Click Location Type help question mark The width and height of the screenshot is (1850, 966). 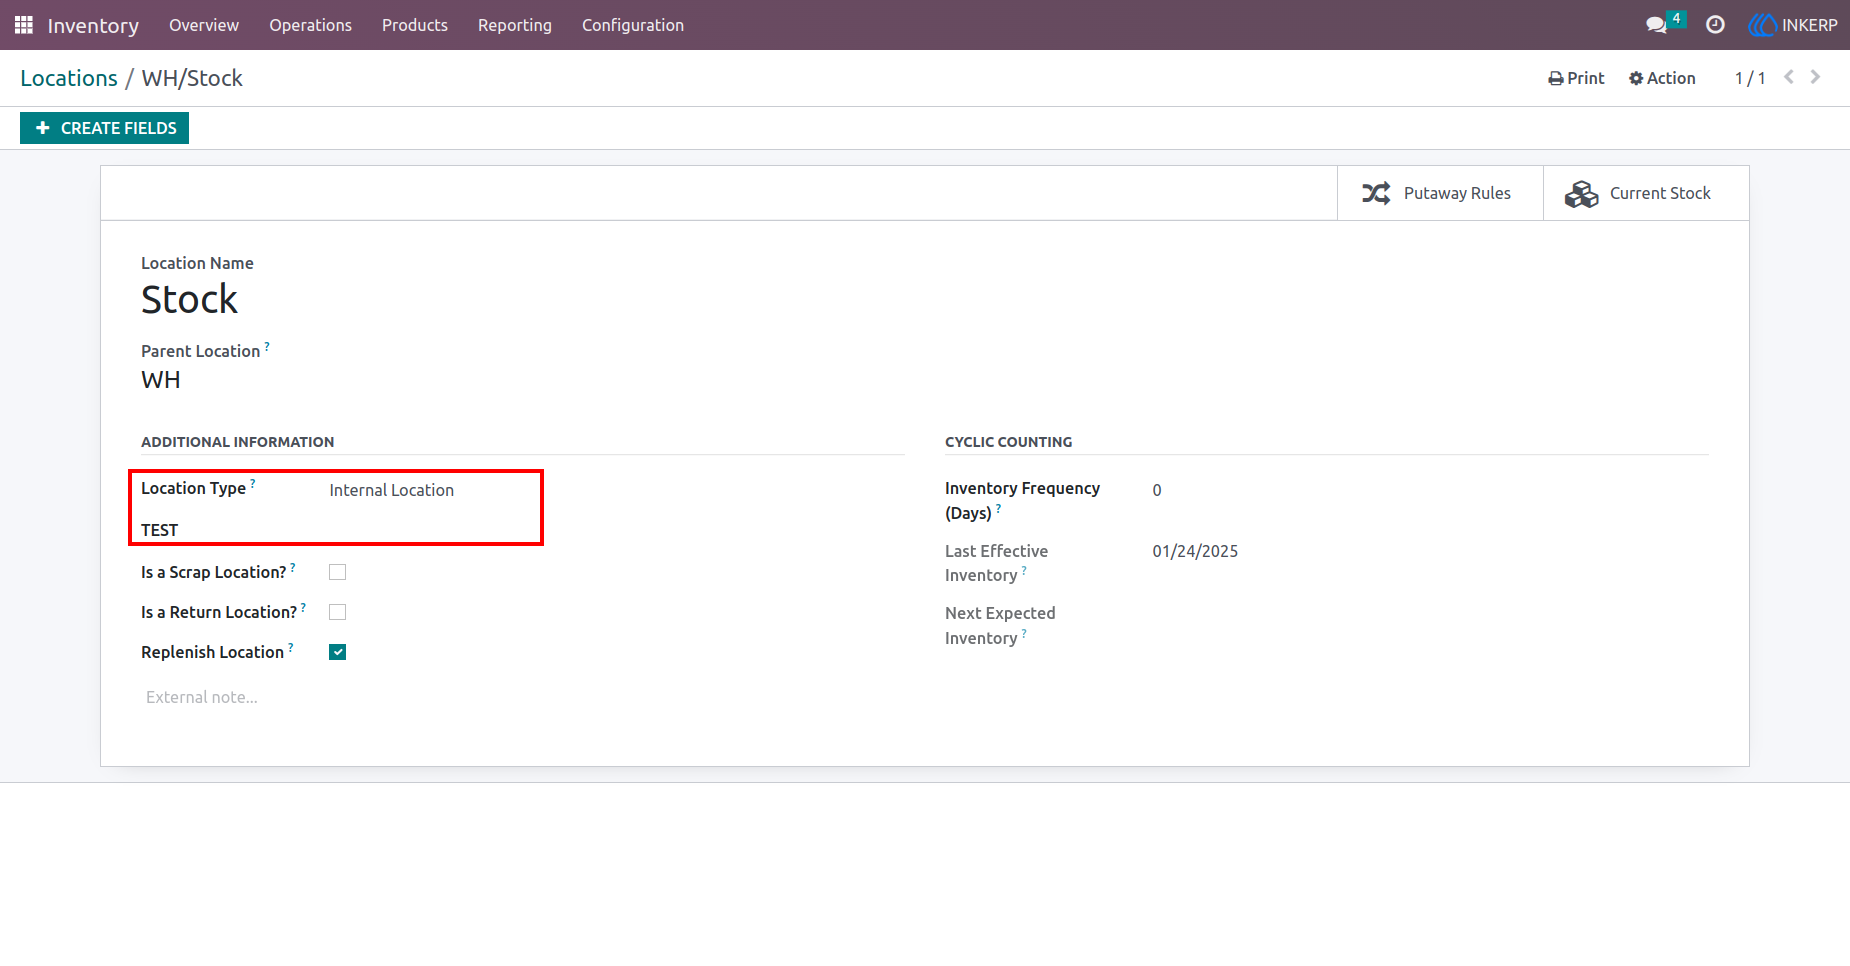coord(253,483)
